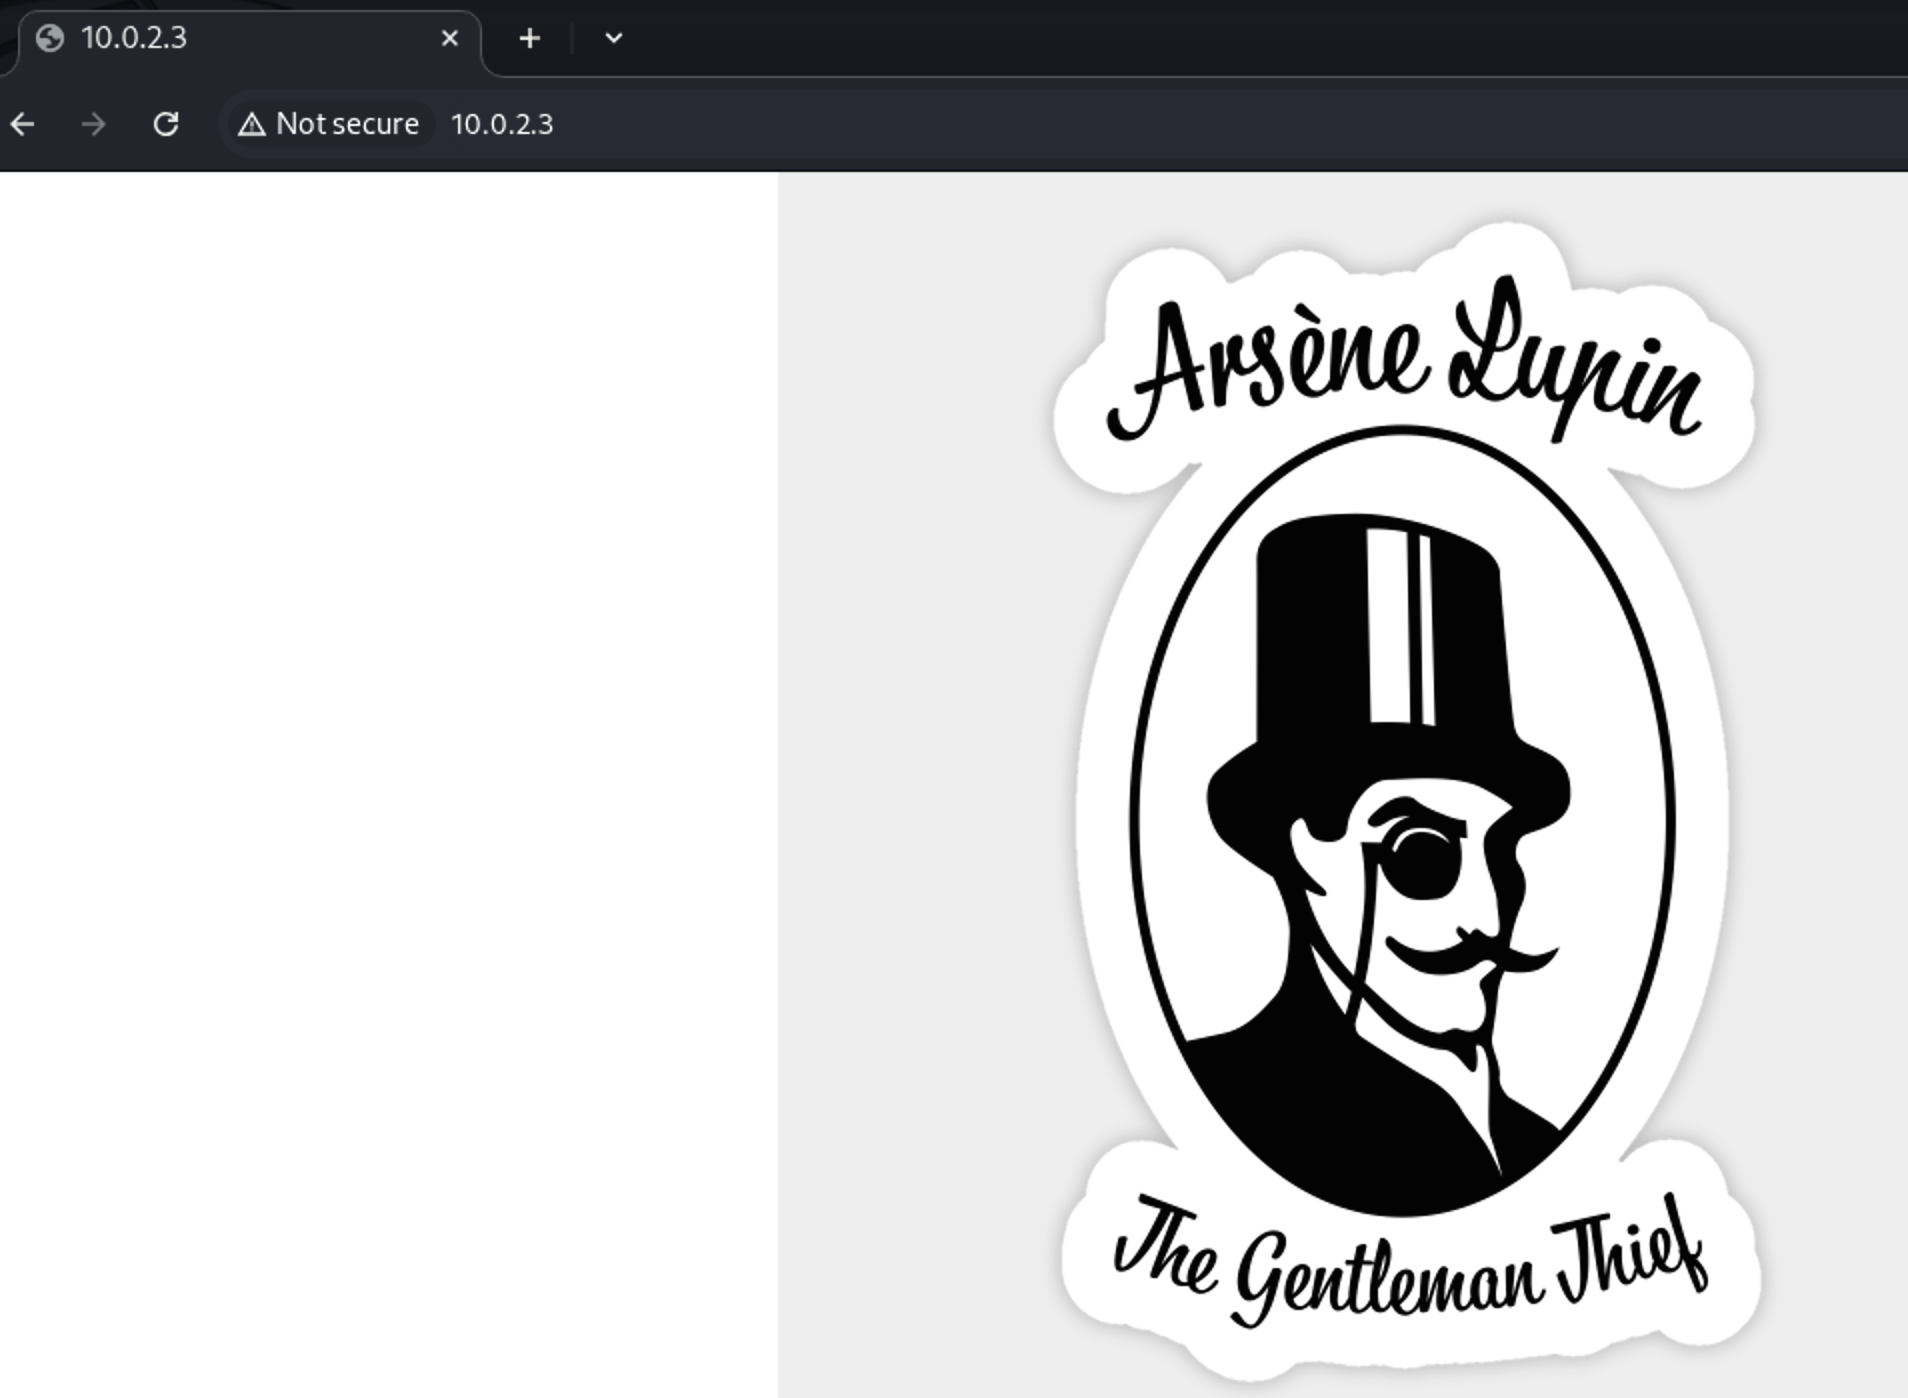The image size is (1908, 1398).
Task: Click the globe favicon on the tab
Action: [50, 38]
